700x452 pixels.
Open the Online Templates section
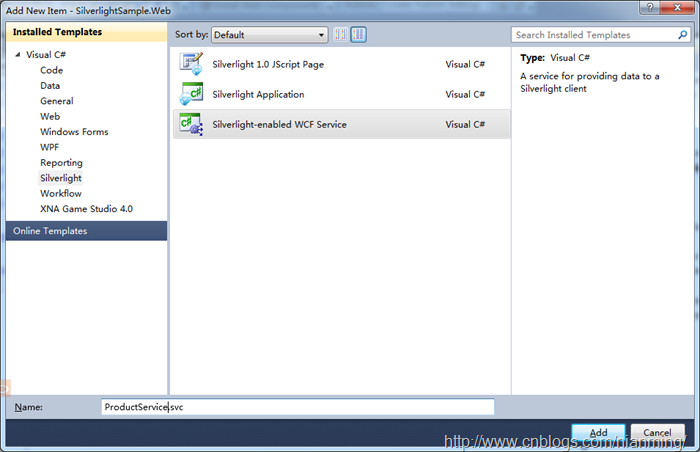pyautogui.click(x=87, y=231)
